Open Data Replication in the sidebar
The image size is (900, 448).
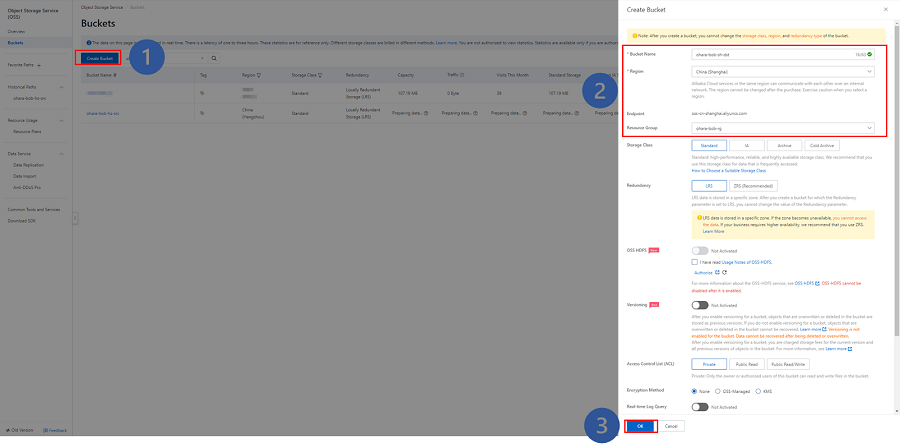point(29,165)
